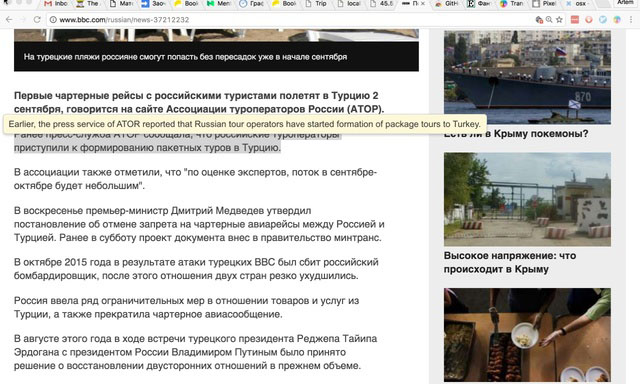Click the bold lead paragraph about charter flights

[x=199, y=102]
